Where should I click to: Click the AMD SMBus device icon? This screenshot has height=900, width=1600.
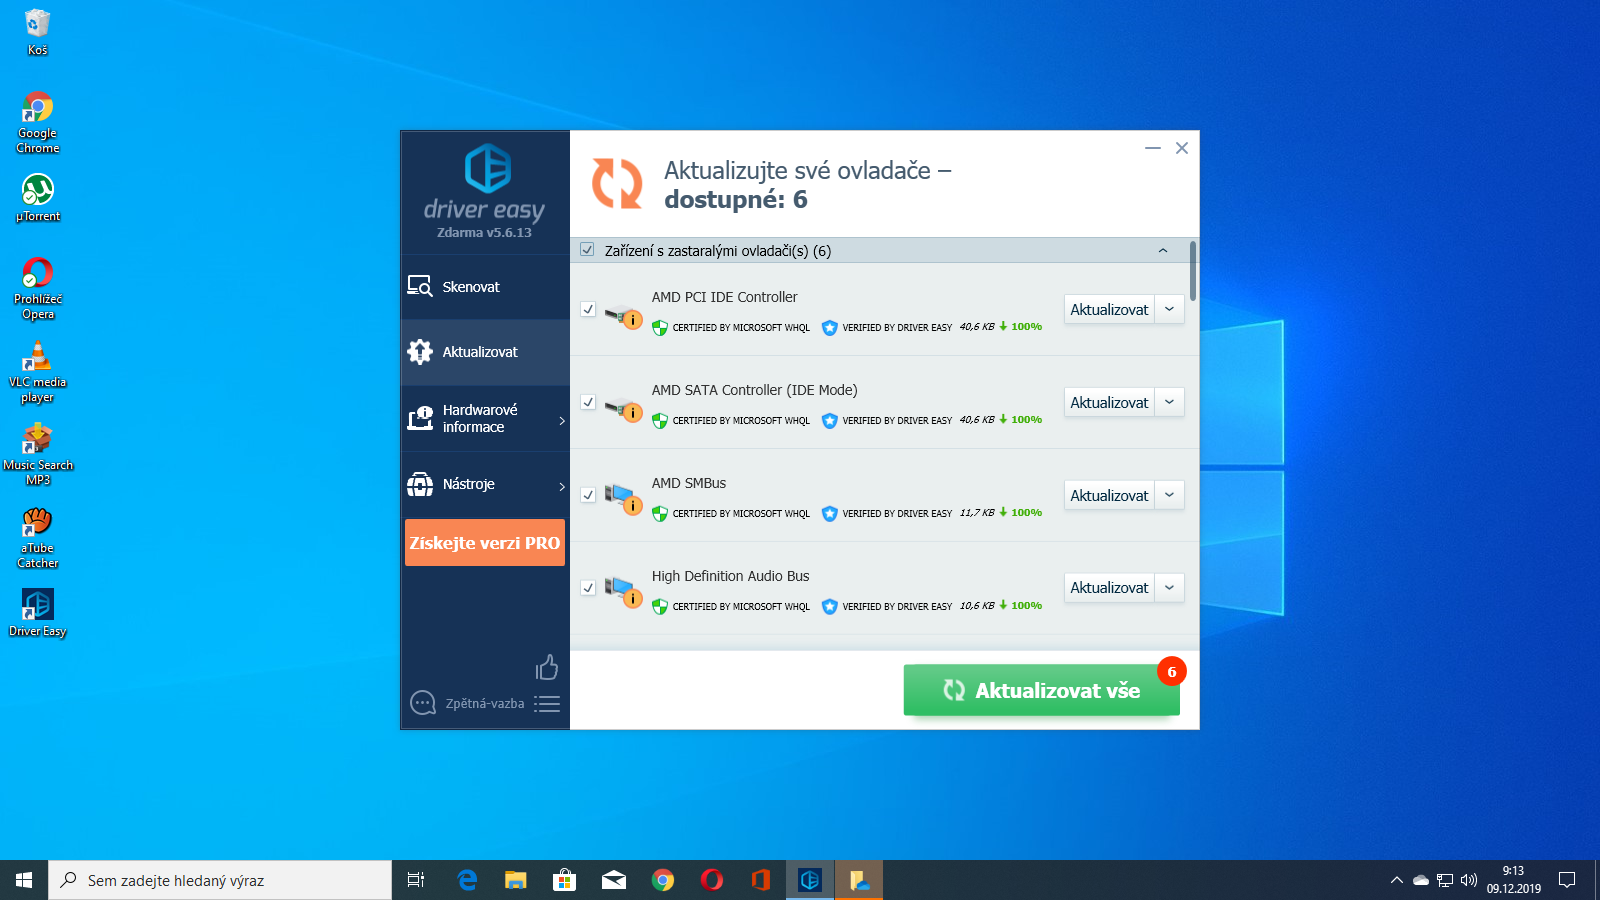pyautogui.click(x=623, y=498)
